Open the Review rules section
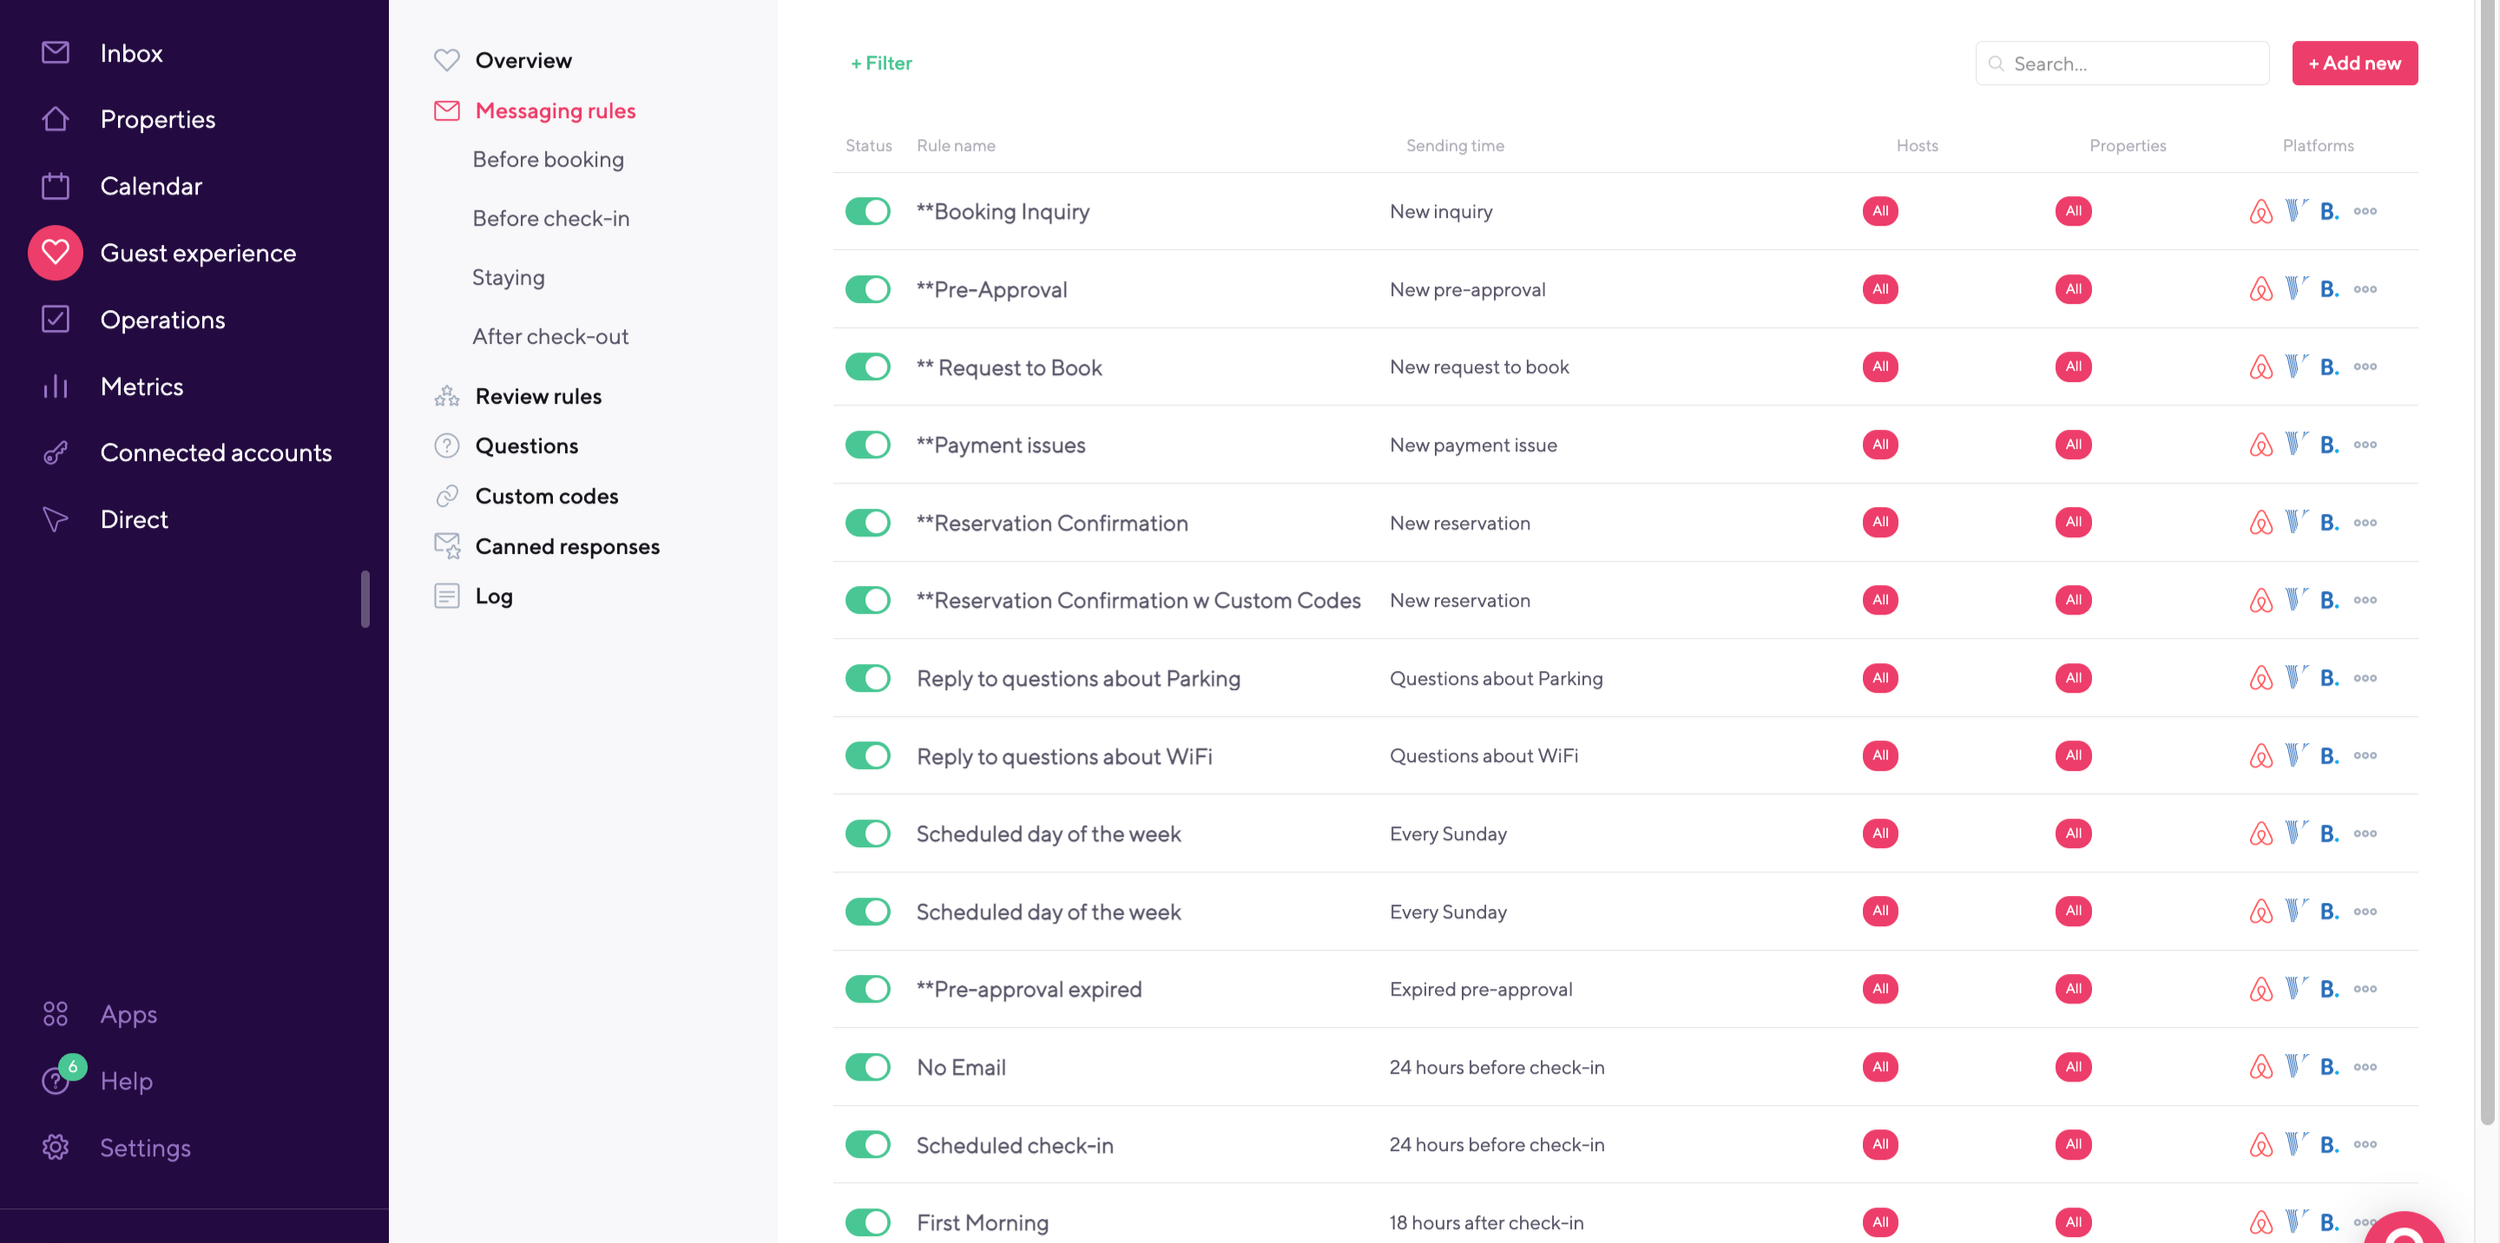This screenshot has width=2500, height=1243. 537,396
